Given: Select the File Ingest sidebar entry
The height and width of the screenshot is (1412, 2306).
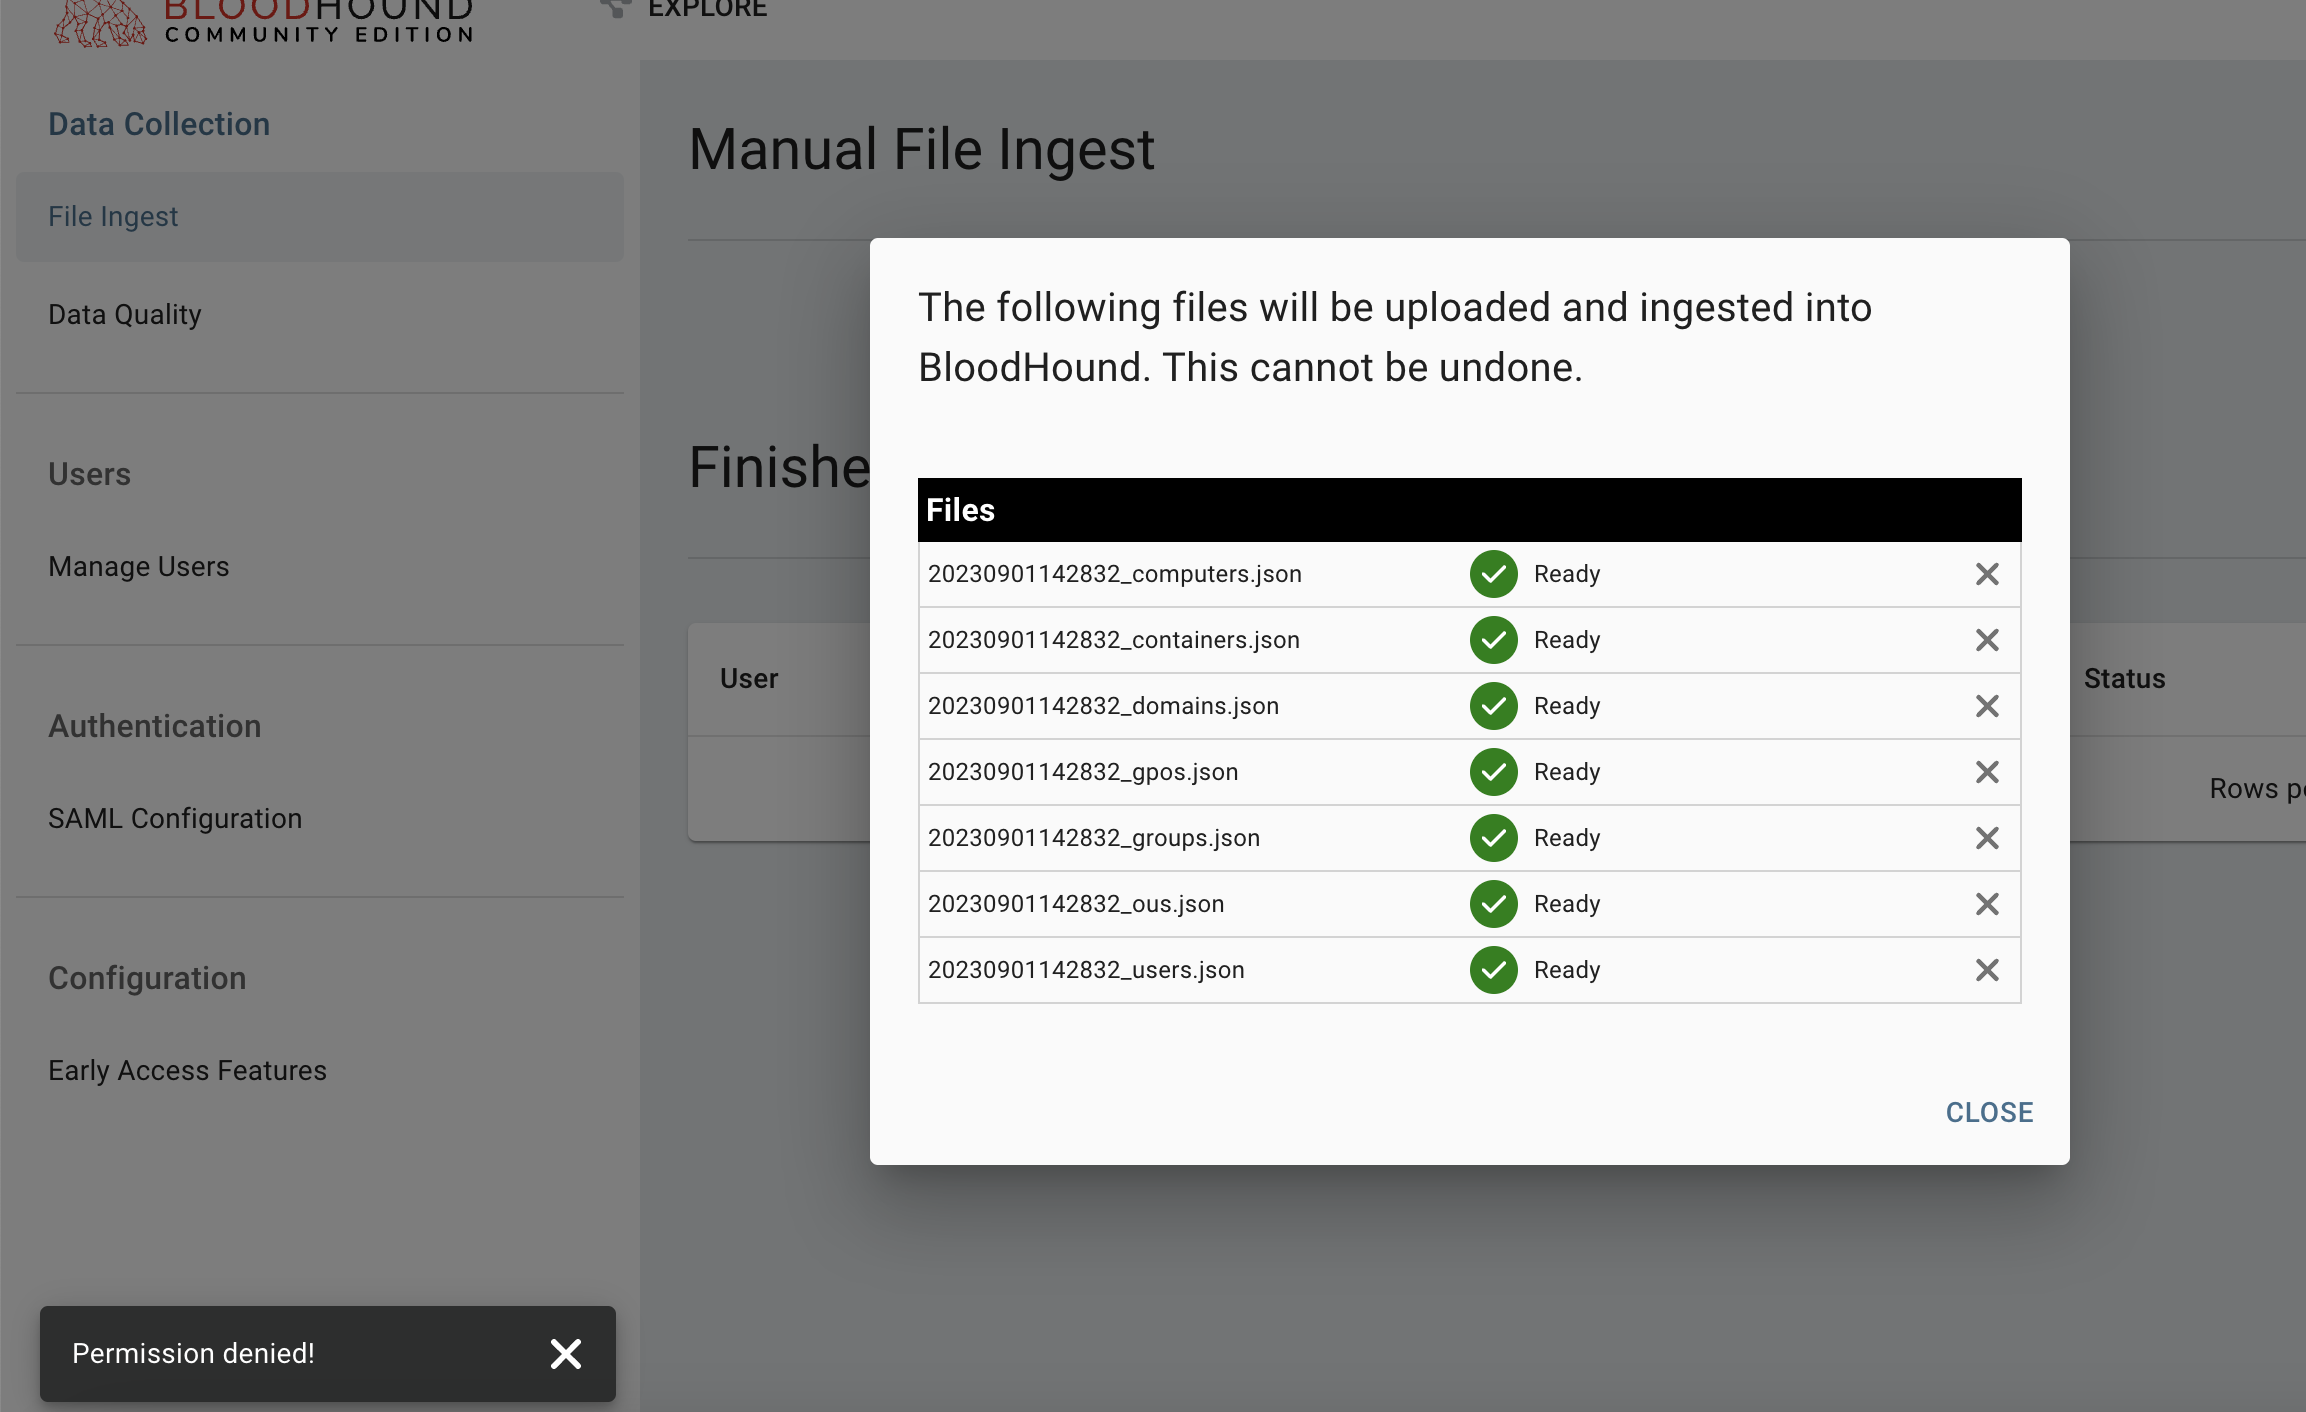Looking at the screenshot, I should point(113,216).
